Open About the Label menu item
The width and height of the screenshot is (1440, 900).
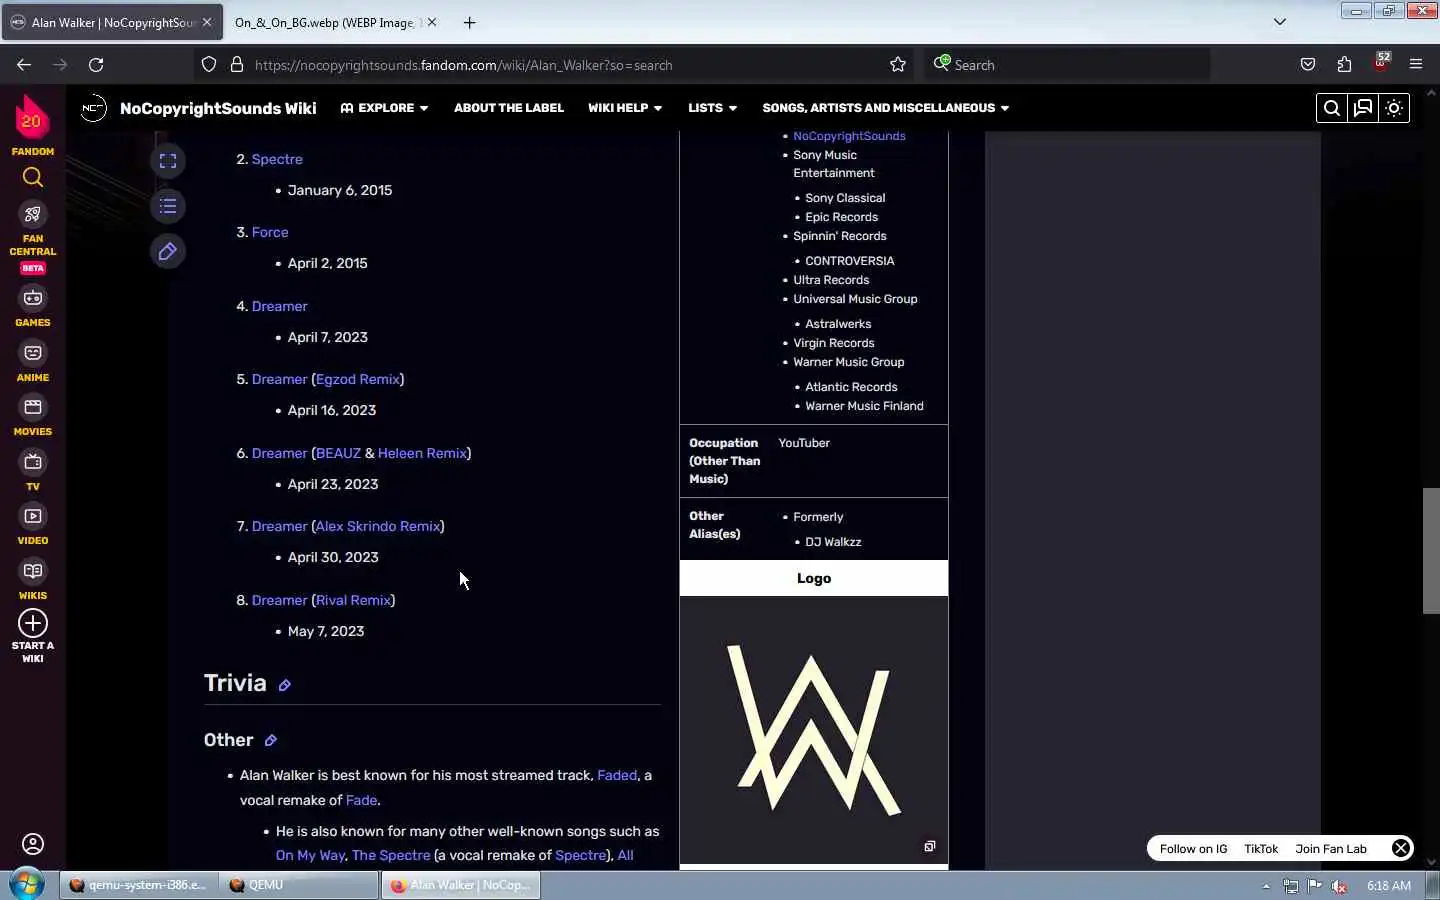[509, 108]
